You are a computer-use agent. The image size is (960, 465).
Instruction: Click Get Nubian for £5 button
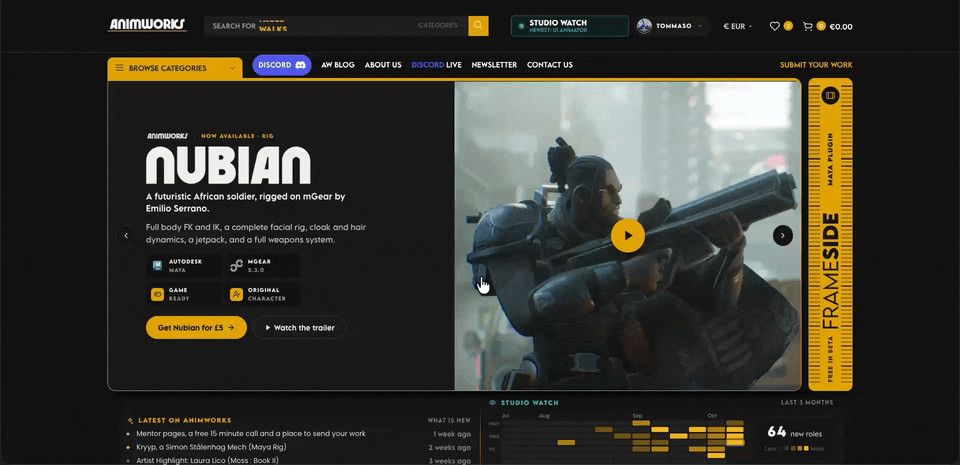(x=197, y=327)
